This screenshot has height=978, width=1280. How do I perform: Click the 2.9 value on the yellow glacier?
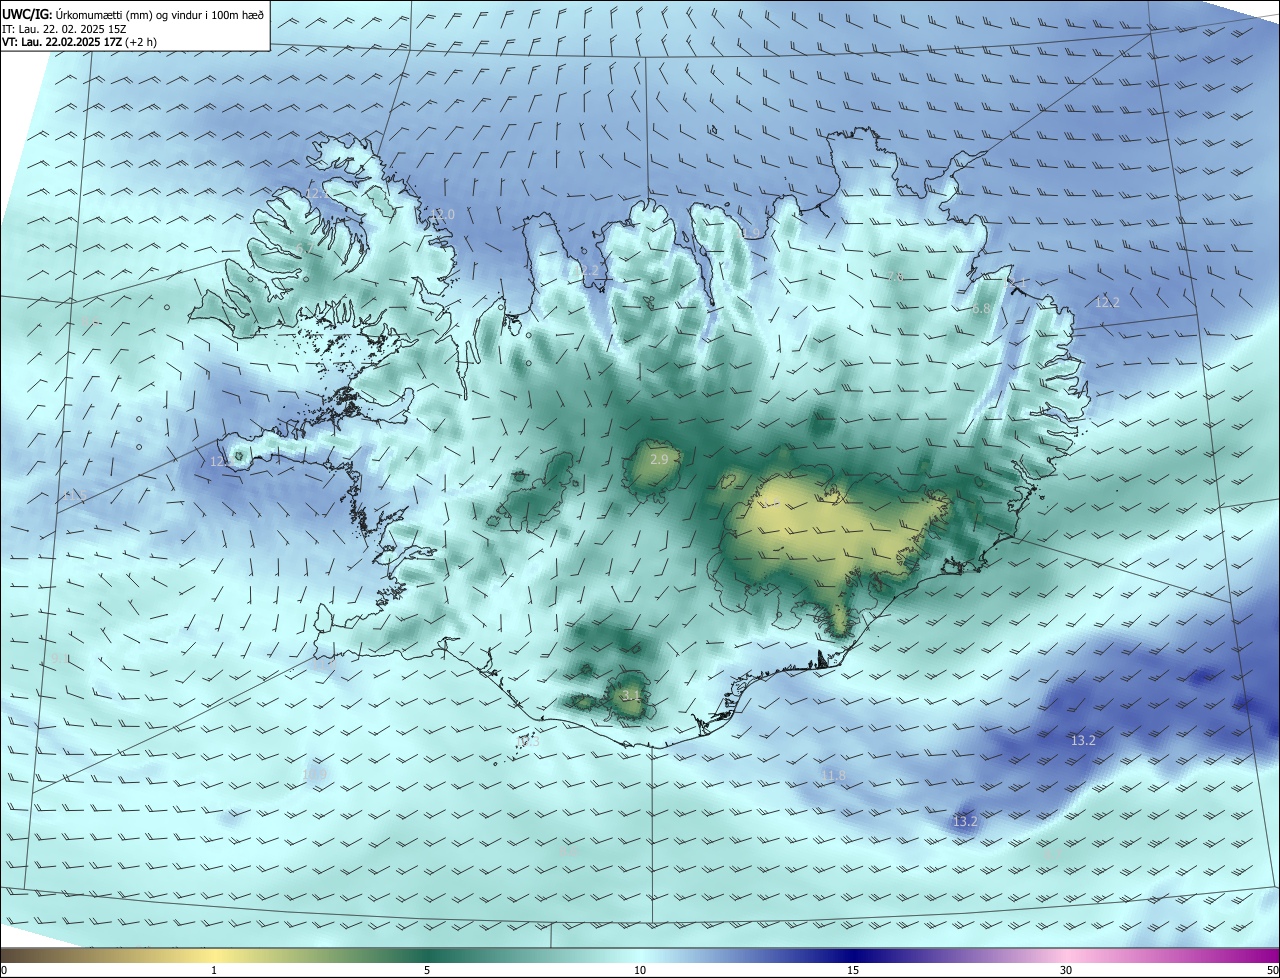pos(659,460)
